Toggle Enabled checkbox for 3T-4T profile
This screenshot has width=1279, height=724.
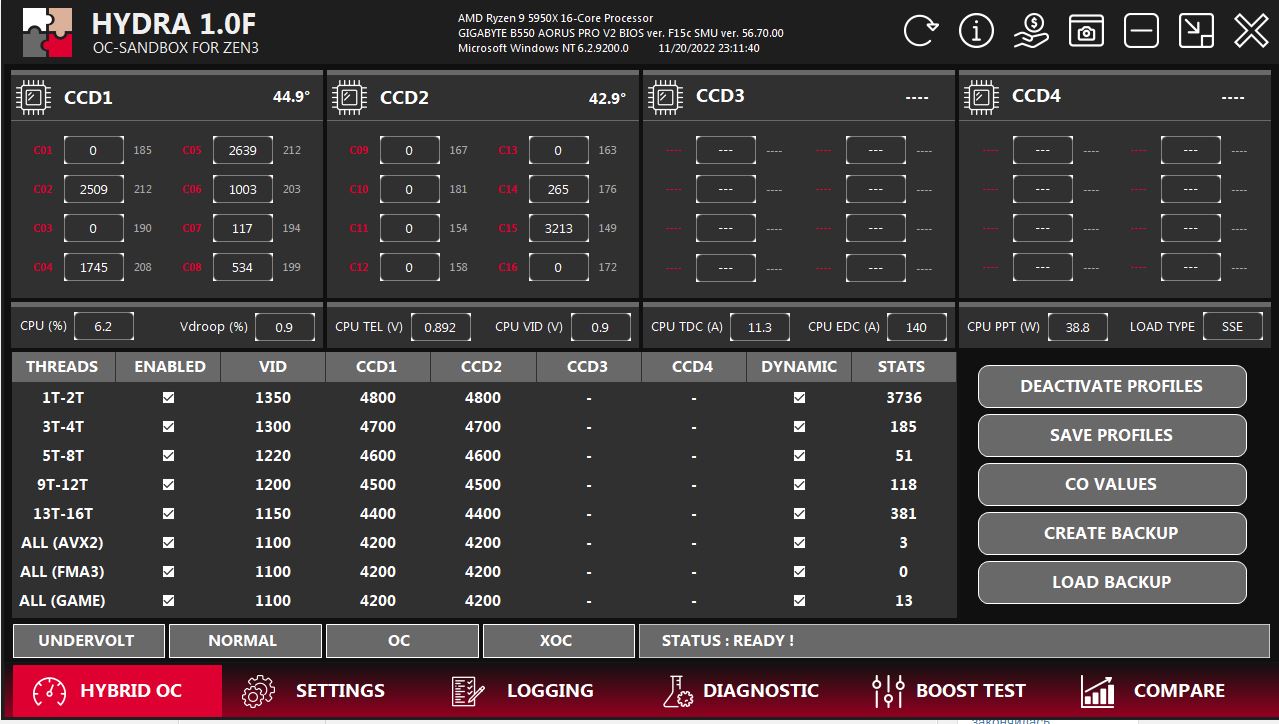(x=168, y=426)
